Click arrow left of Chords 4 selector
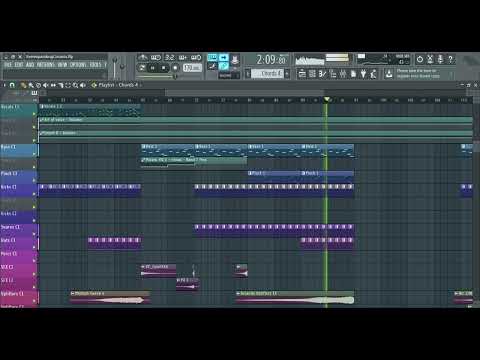Image resolution: width=480 pixels, height=360 pixels. coord(248,73)
